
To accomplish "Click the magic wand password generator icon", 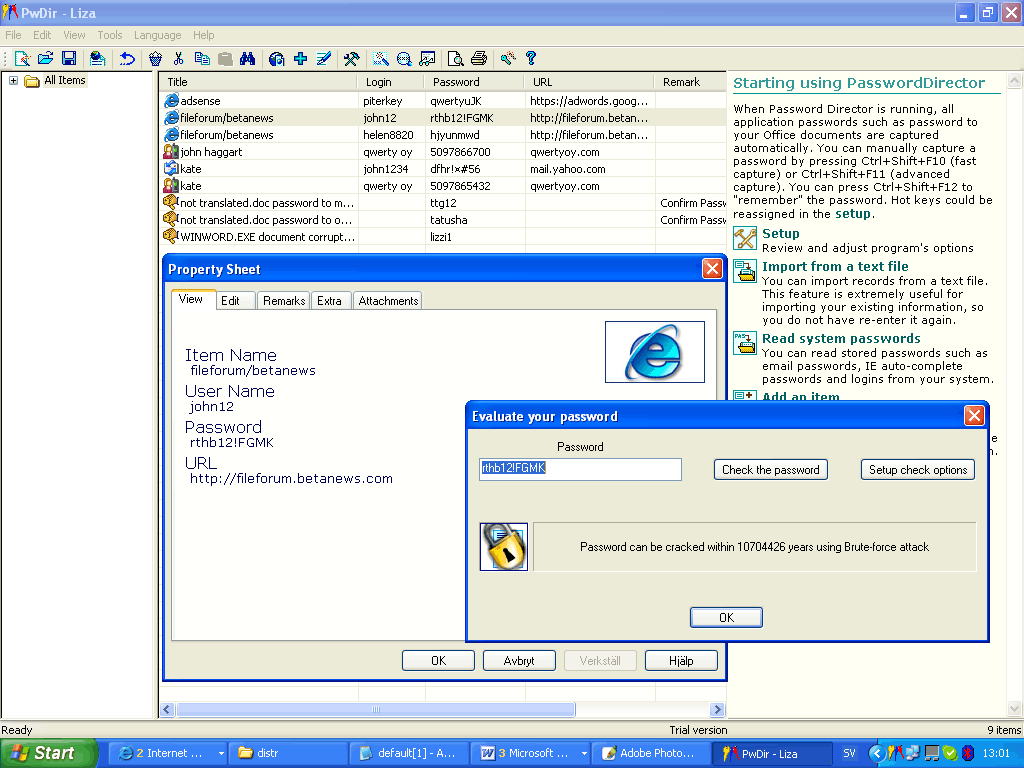I will click(381, 59).
